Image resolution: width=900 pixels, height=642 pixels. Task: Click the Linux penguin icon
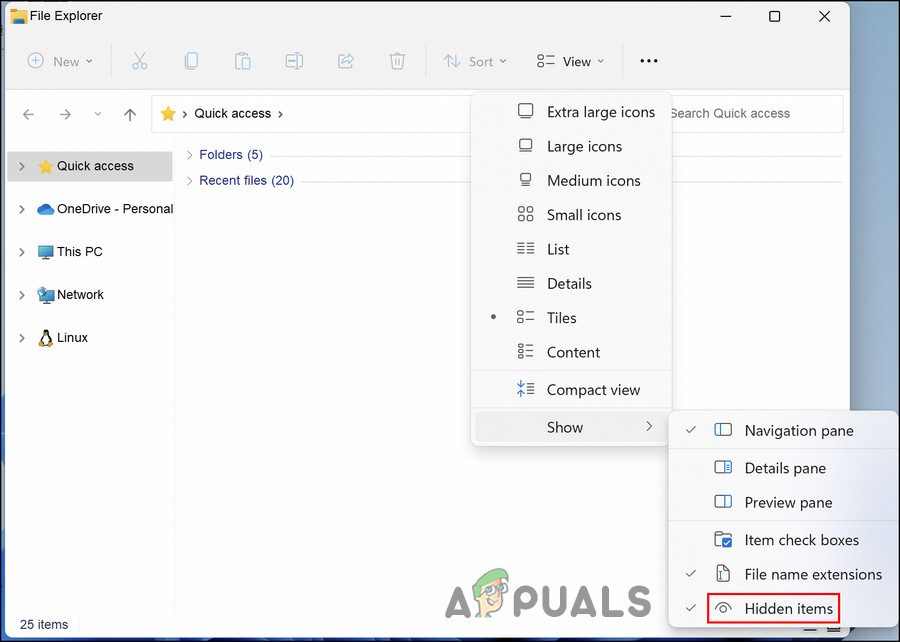pyautogui.click(x=45, y=338)
